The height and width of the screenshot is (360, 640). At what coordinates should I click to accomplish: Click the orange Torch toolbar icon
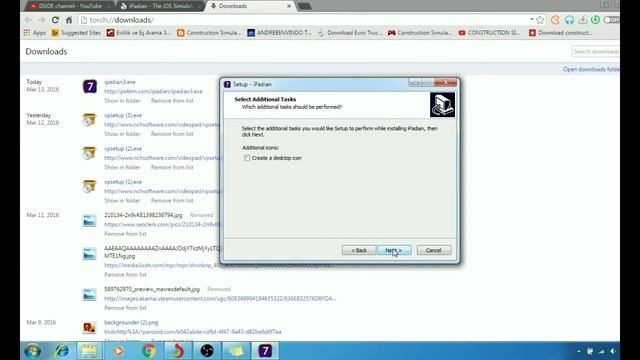coord(555,20)
